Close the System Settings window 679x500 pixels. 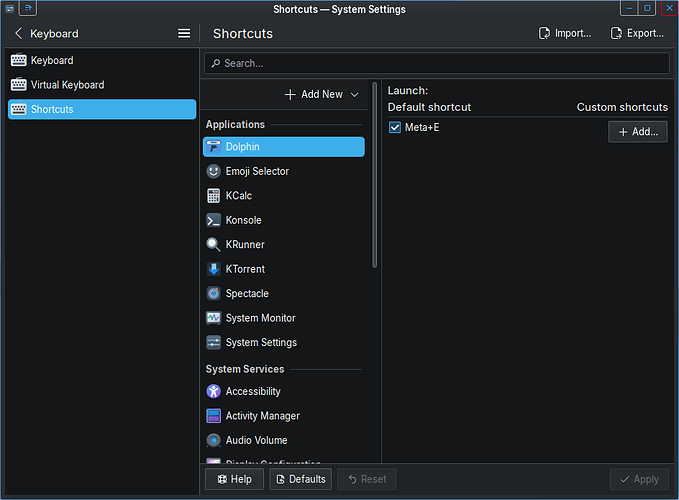point(669,8)
